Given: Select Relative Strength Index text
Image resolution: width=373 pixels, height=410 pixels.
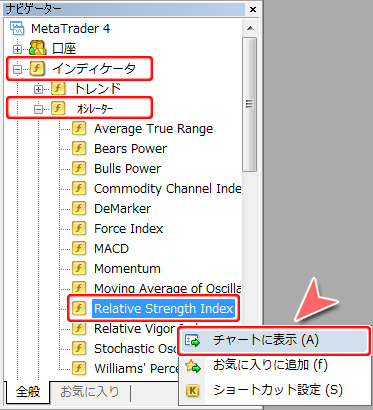Looking at the screenshot, I should pyautogui.click(x=163, y=308).
